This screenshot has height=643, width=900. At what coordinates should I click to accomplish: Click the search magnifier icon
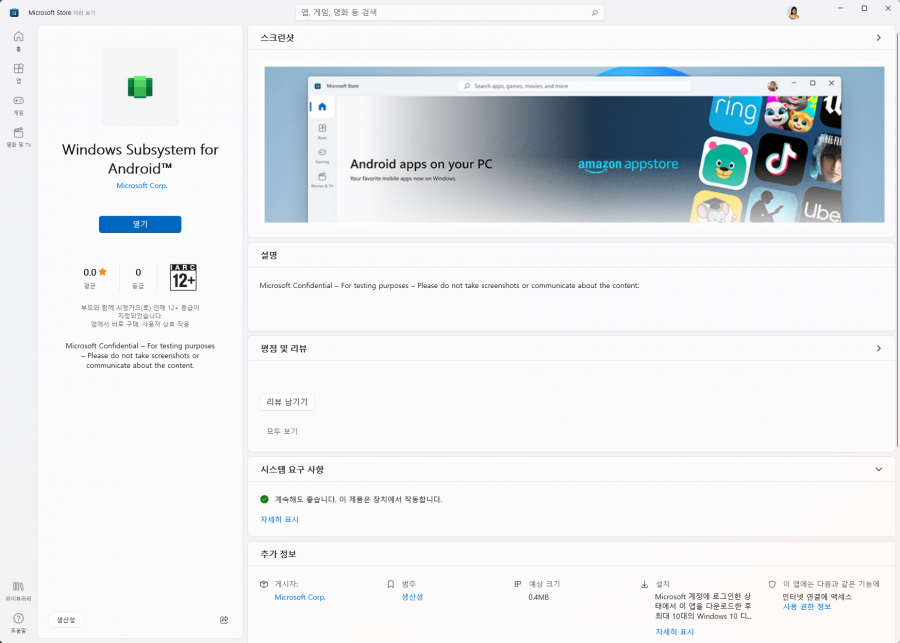point(595,13)
